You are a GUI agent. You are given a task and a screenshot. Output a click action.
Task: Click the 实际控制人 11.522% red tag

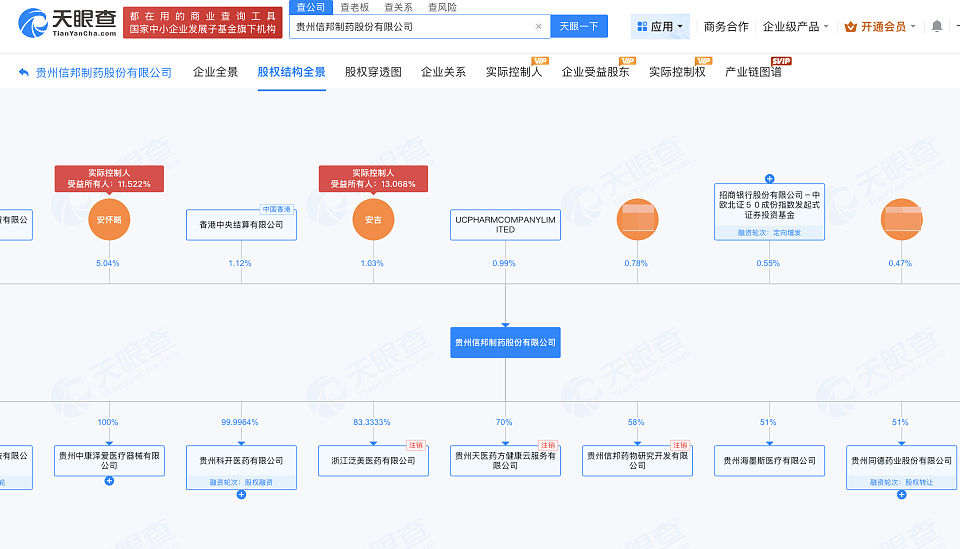(x=109, y=178)
